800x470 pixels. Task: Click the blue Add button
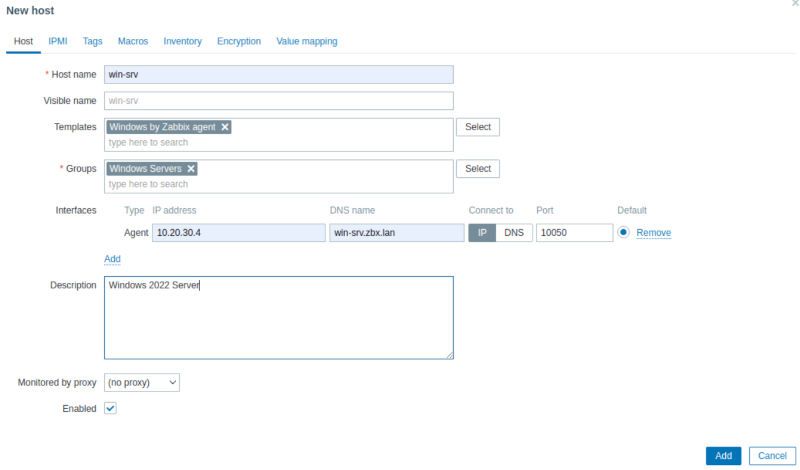pyautogui.click(x=723, y=456)
